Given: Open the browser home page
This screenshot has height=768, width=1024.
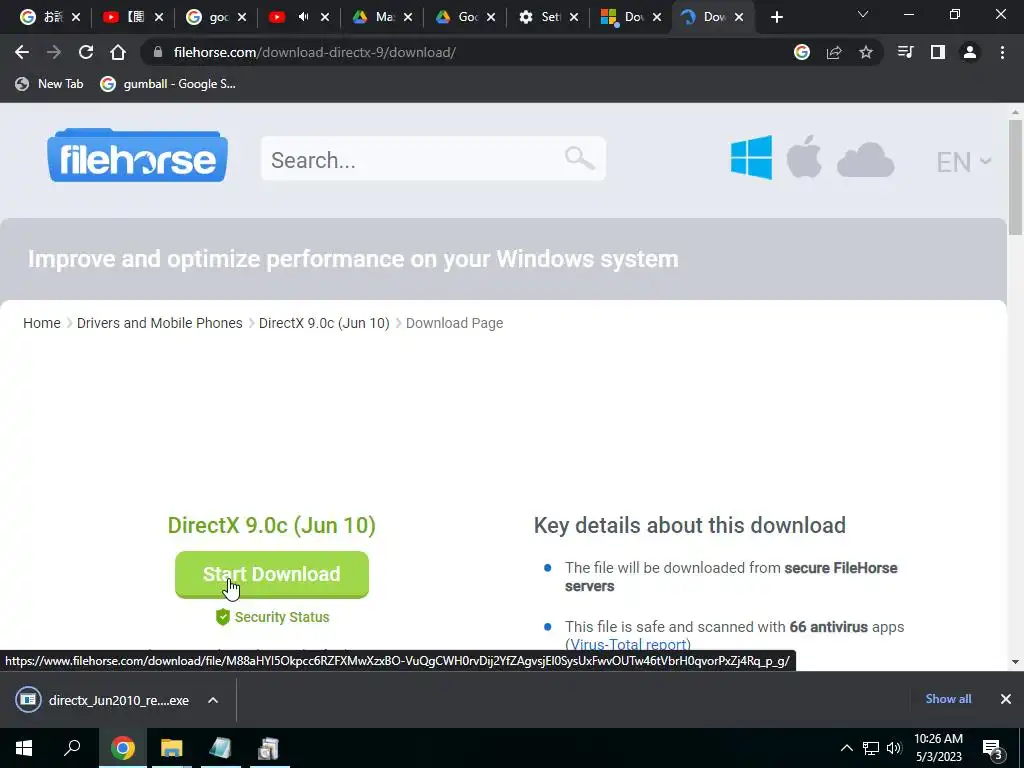Looking at the screenshot, I should coord(118,52).
